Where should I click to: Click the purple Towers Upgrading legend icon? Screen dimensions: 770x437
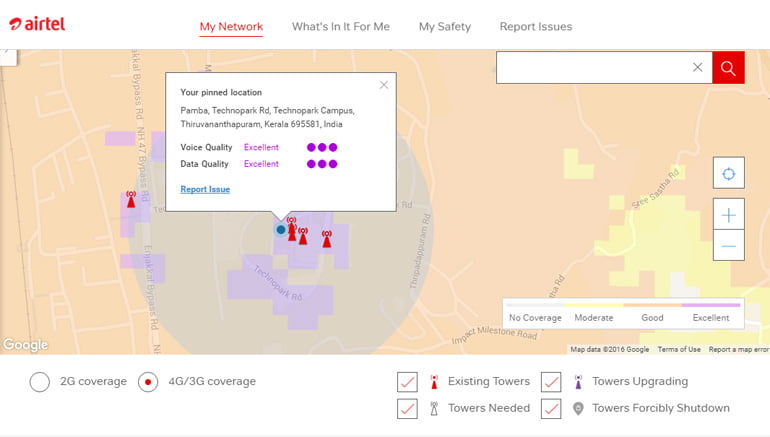tap(578, 382)
